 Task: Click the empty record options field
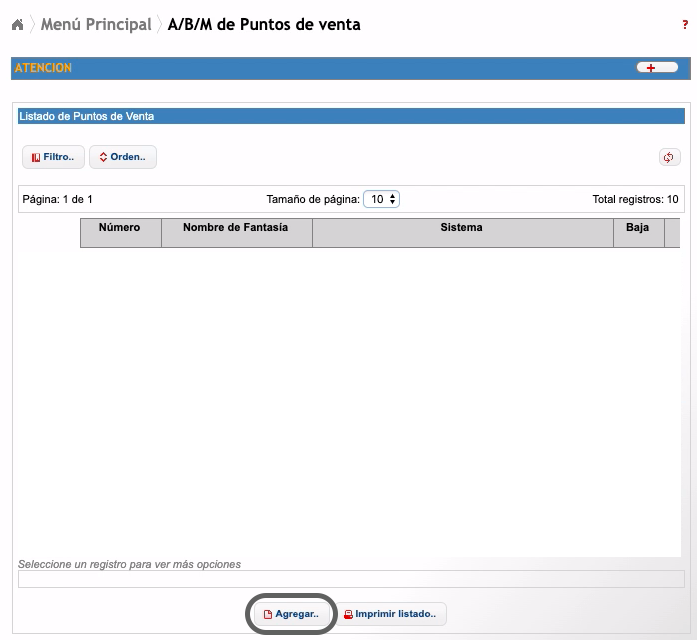pos(351,579)
